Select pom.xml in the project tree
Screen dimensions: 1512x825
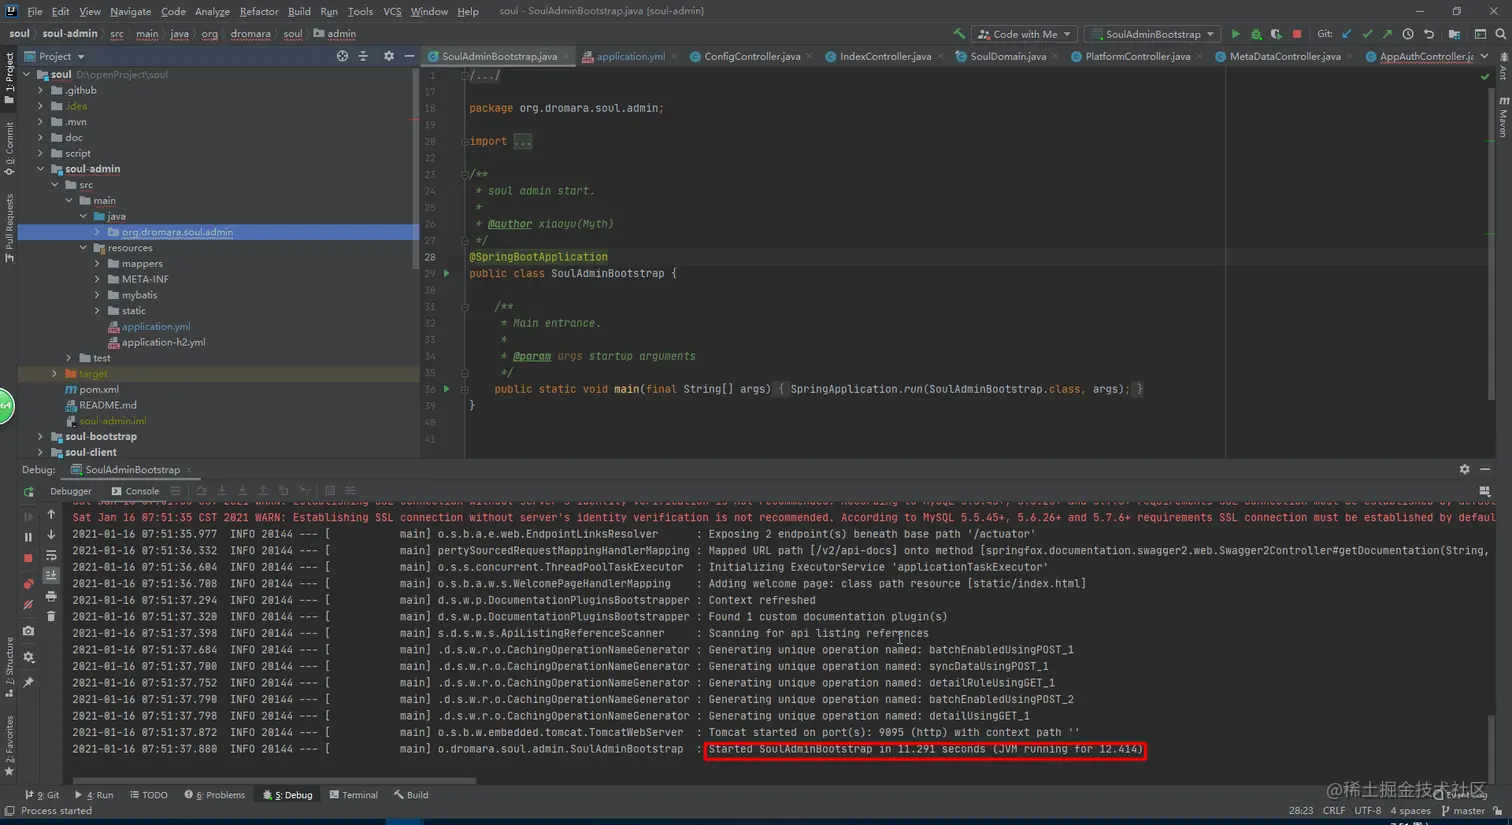[99, 390]
